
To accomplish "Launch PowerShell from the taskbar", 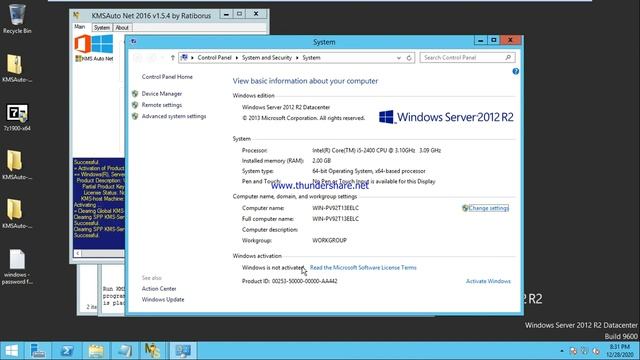I will [67, 351].
